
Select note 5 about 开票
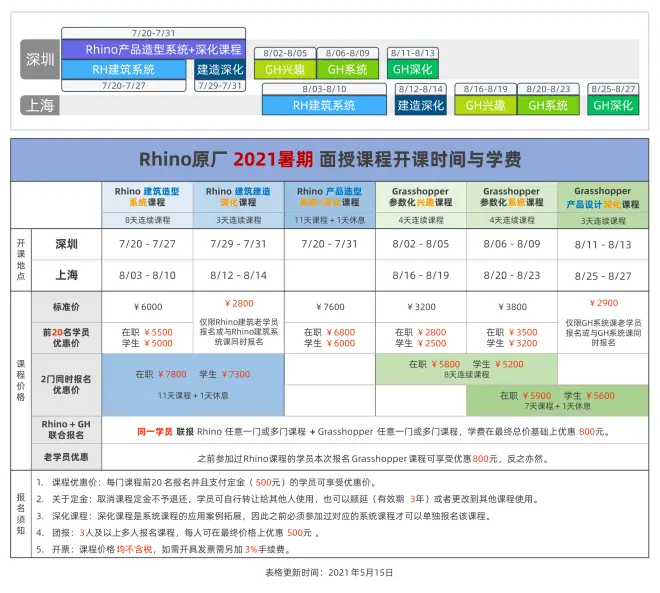pos(163,549)
